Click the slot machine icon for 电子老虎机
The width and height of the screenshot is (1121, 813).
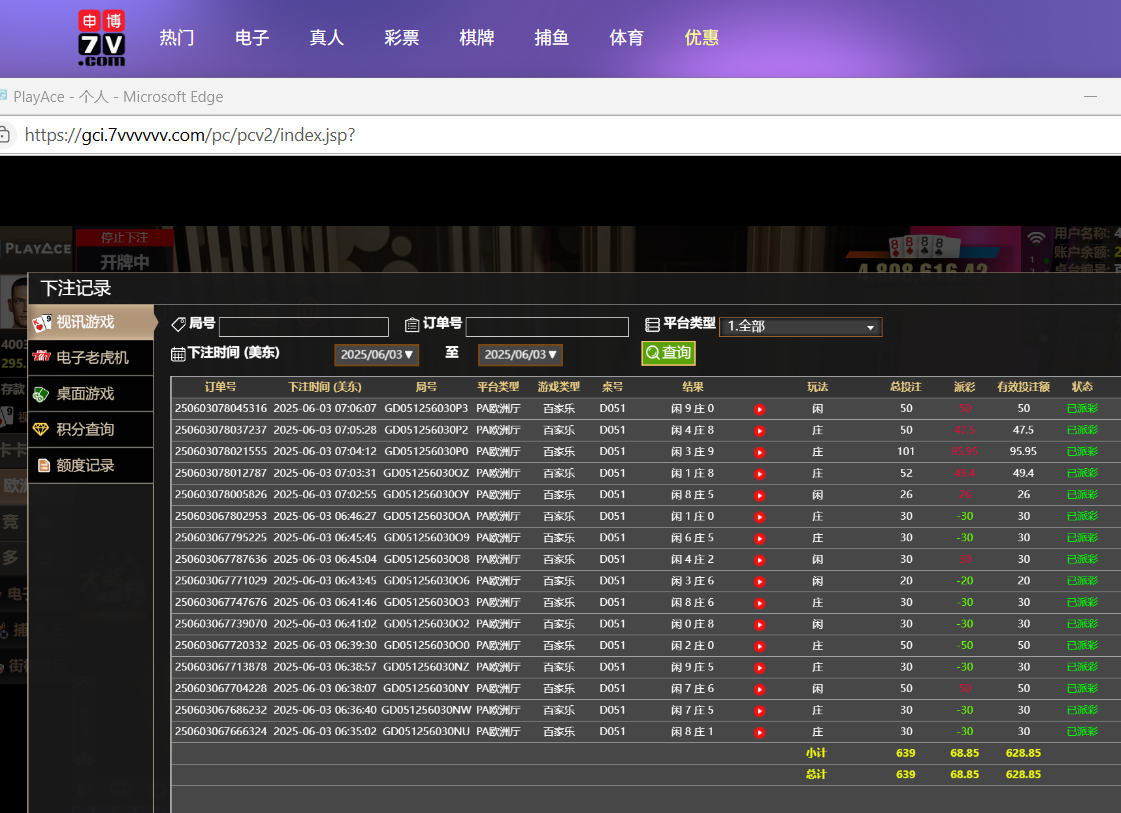coord(41,357)
